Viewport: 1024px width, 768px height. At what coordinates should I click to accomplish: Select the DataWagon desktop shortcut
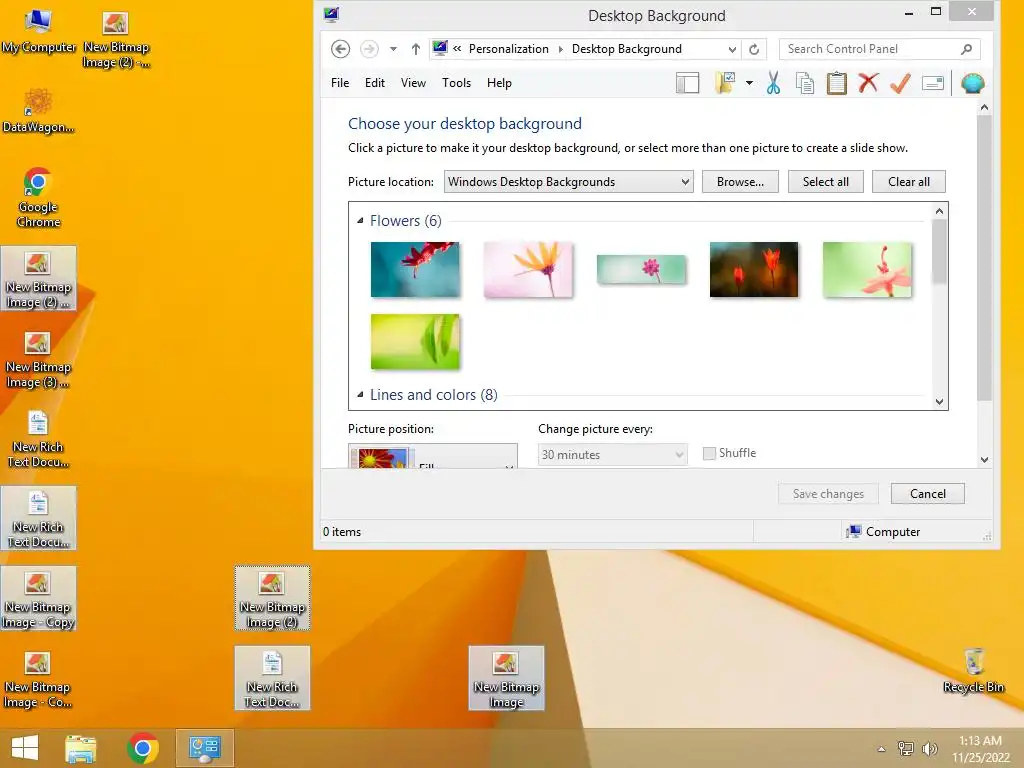(39, 111)
